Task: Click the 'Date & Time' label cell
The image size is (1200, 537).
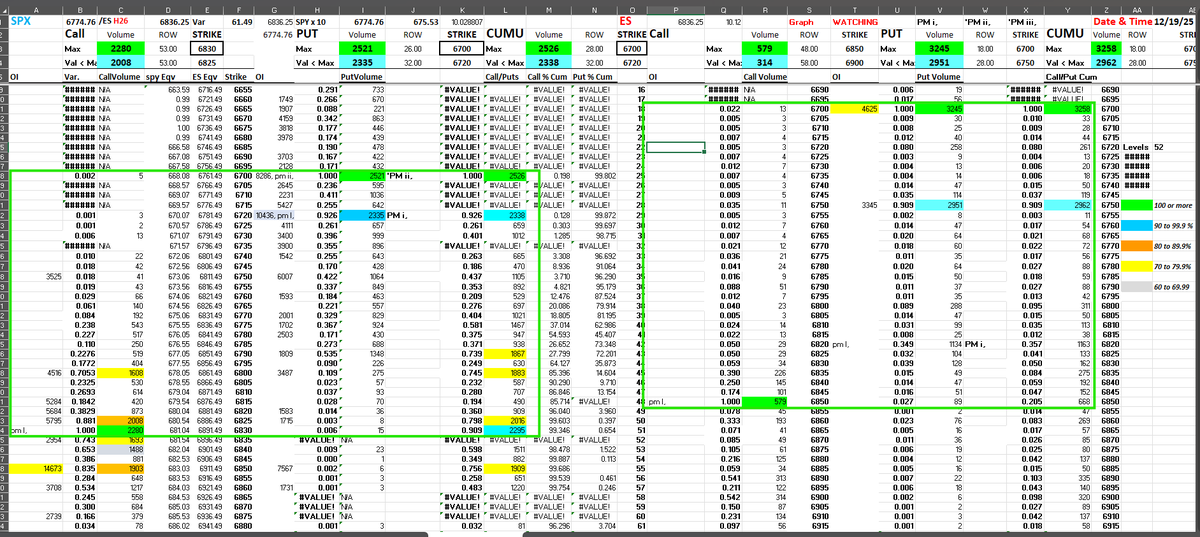Action: tap(1122, 20)
